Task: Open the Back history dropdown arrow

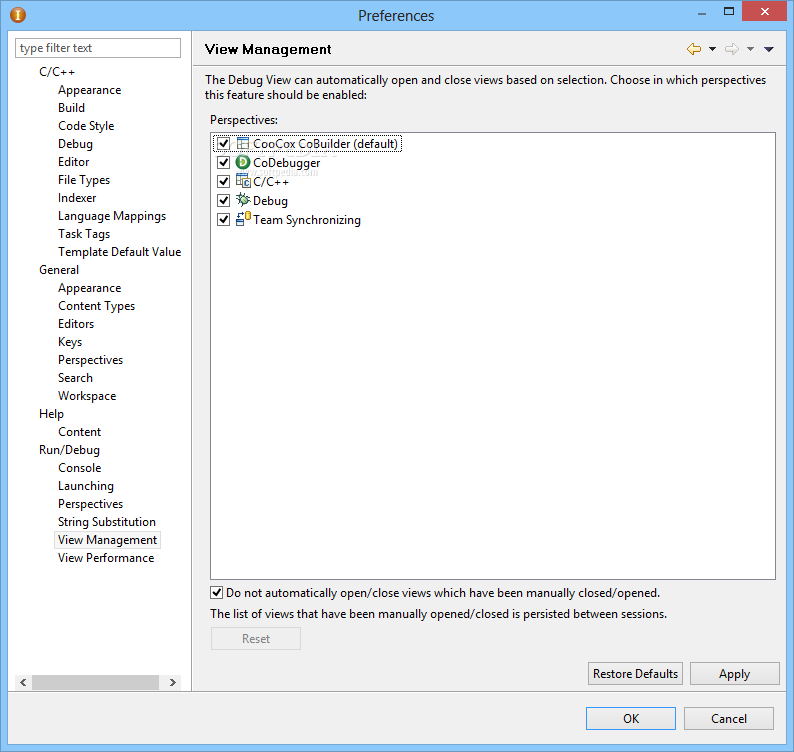Action: click(712, 49)
